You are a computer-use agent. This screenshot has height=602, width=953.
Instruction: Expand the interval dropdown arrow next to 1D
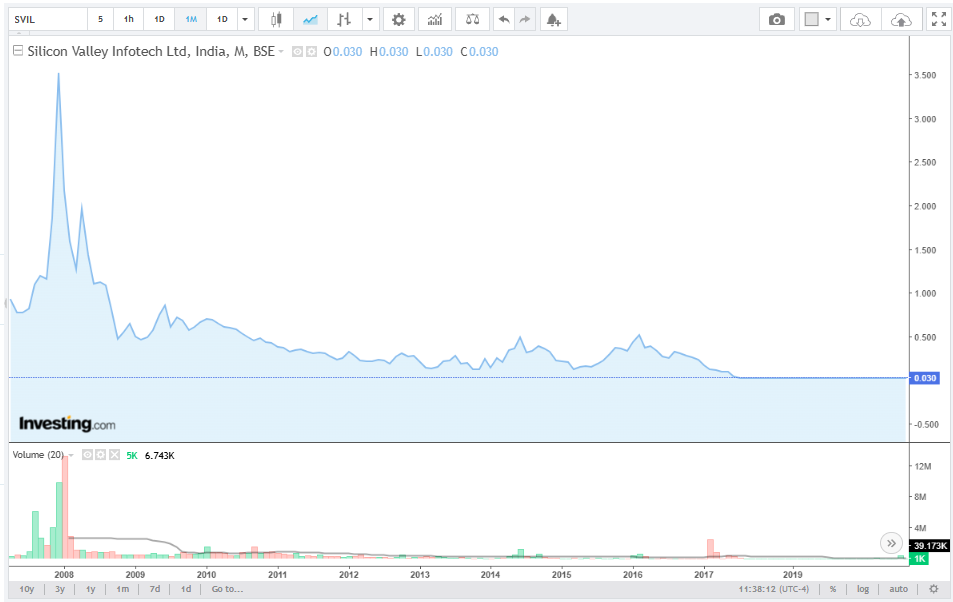click(x=245, y=19)
